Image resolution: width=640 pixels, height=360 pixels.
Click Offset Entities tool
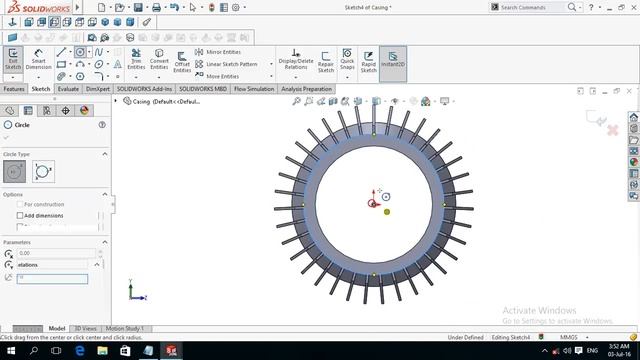(x=182, y=62)
